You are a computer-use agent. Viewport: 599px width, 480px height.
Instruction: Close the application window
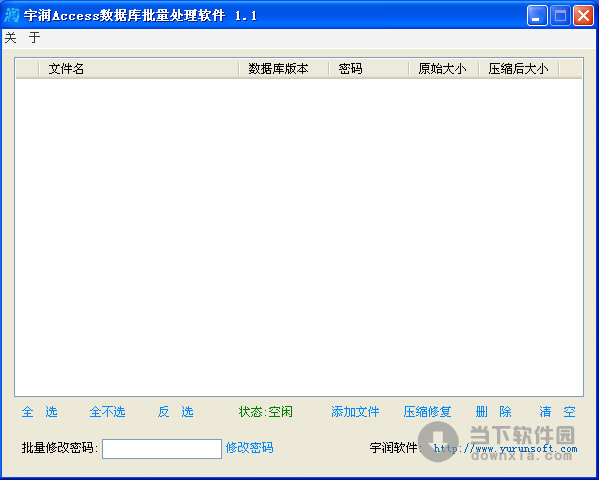[x=583, y=16]
